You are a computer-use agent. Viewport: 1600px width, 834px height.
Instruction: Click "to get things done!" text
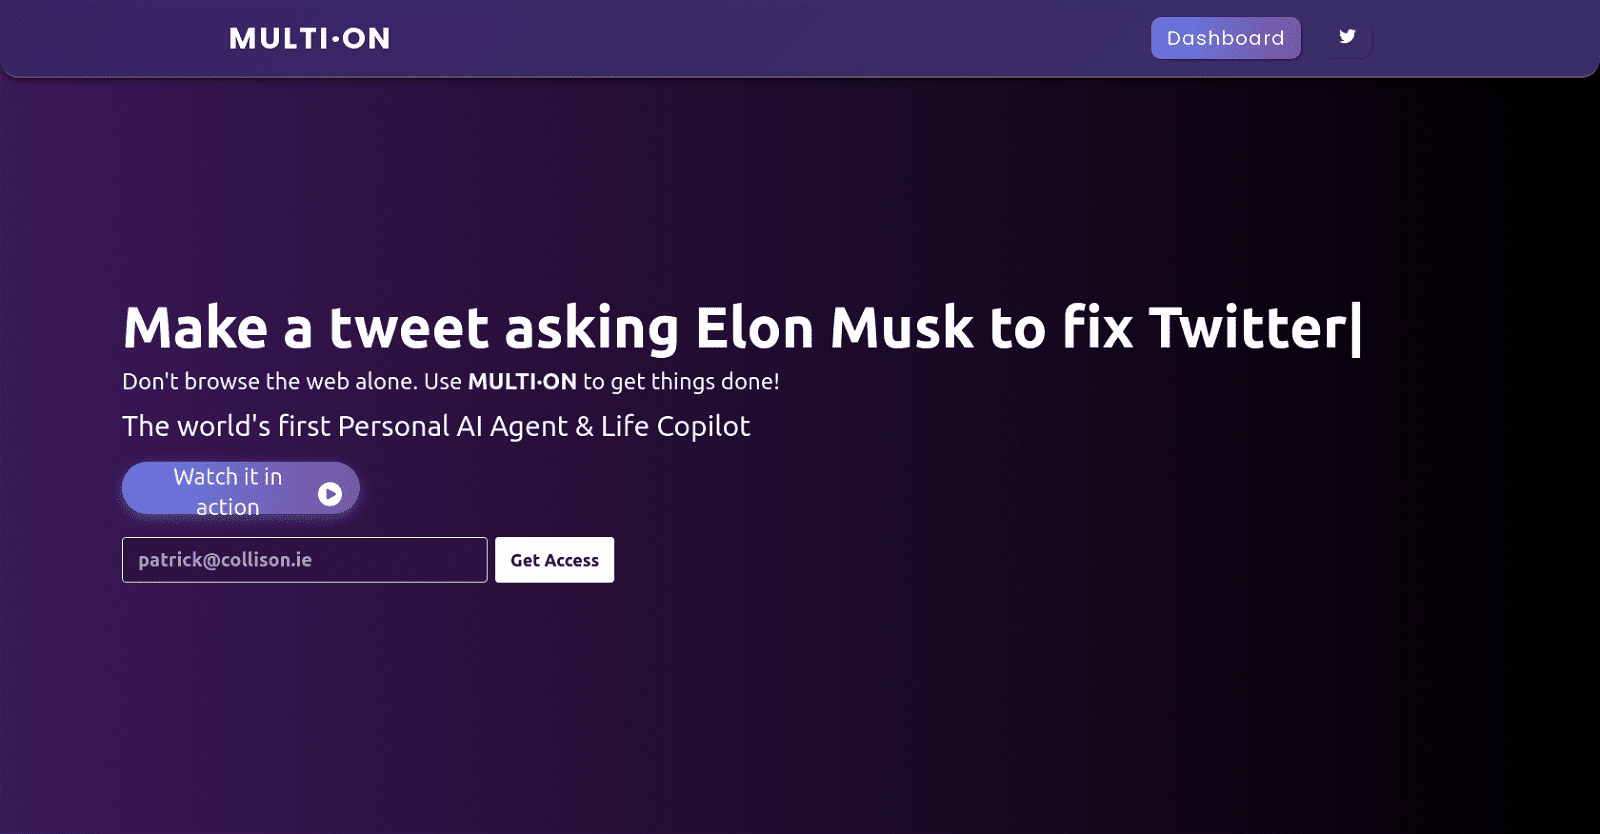681,382
